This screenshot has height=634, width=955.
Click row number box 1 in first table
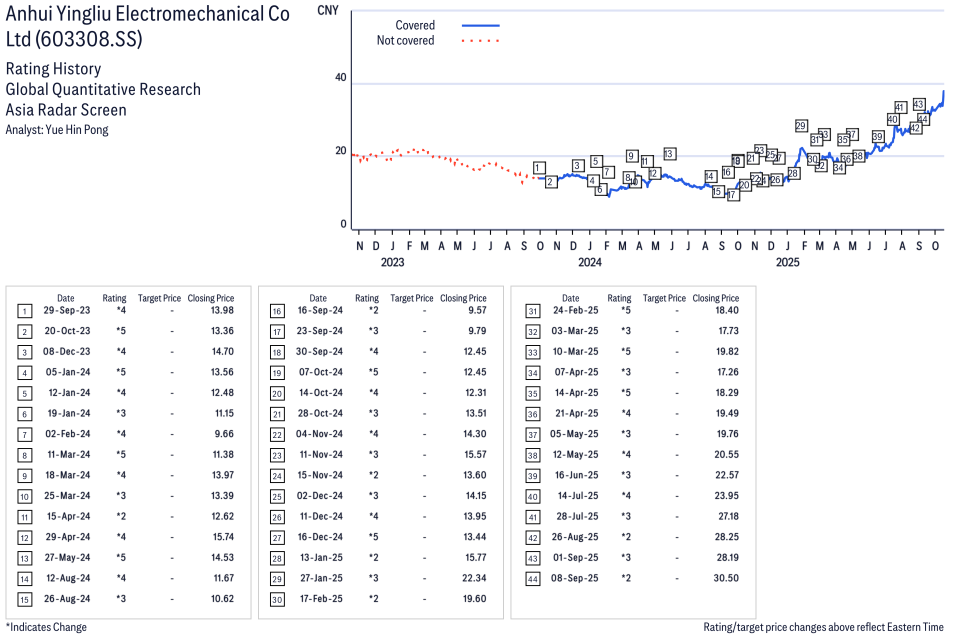coord(23,311)
